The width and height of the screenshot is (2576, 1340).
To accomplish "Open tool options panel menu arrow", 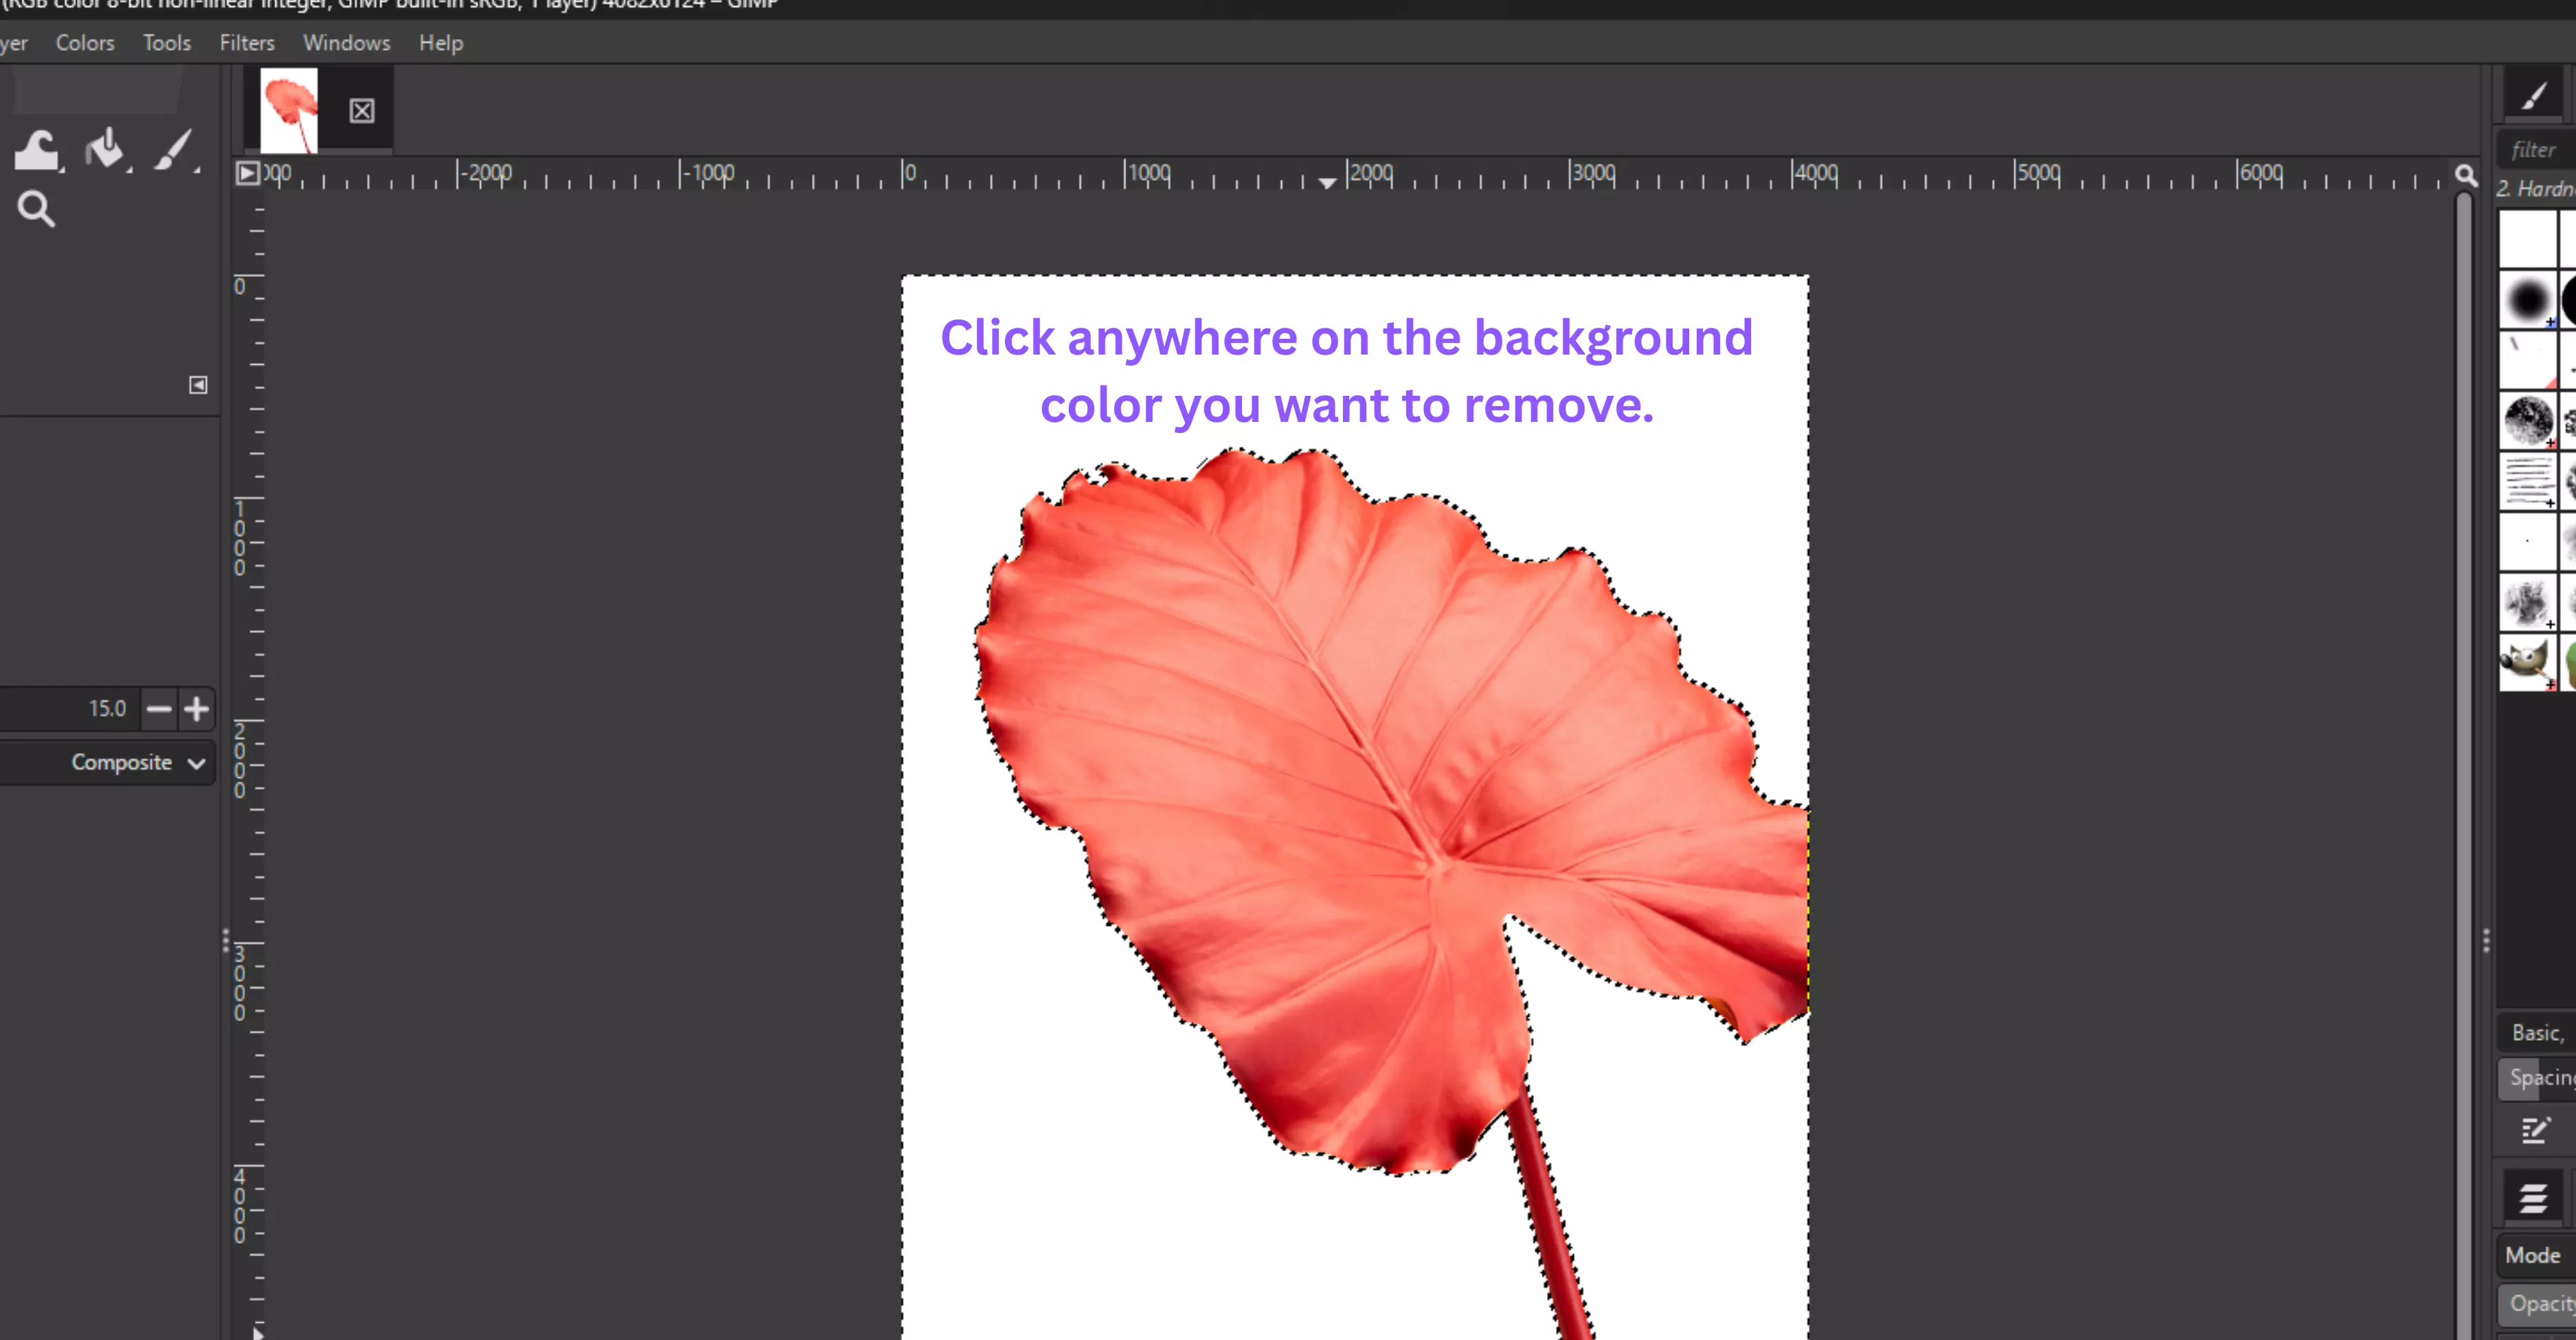I will click(x=198, y=385).
